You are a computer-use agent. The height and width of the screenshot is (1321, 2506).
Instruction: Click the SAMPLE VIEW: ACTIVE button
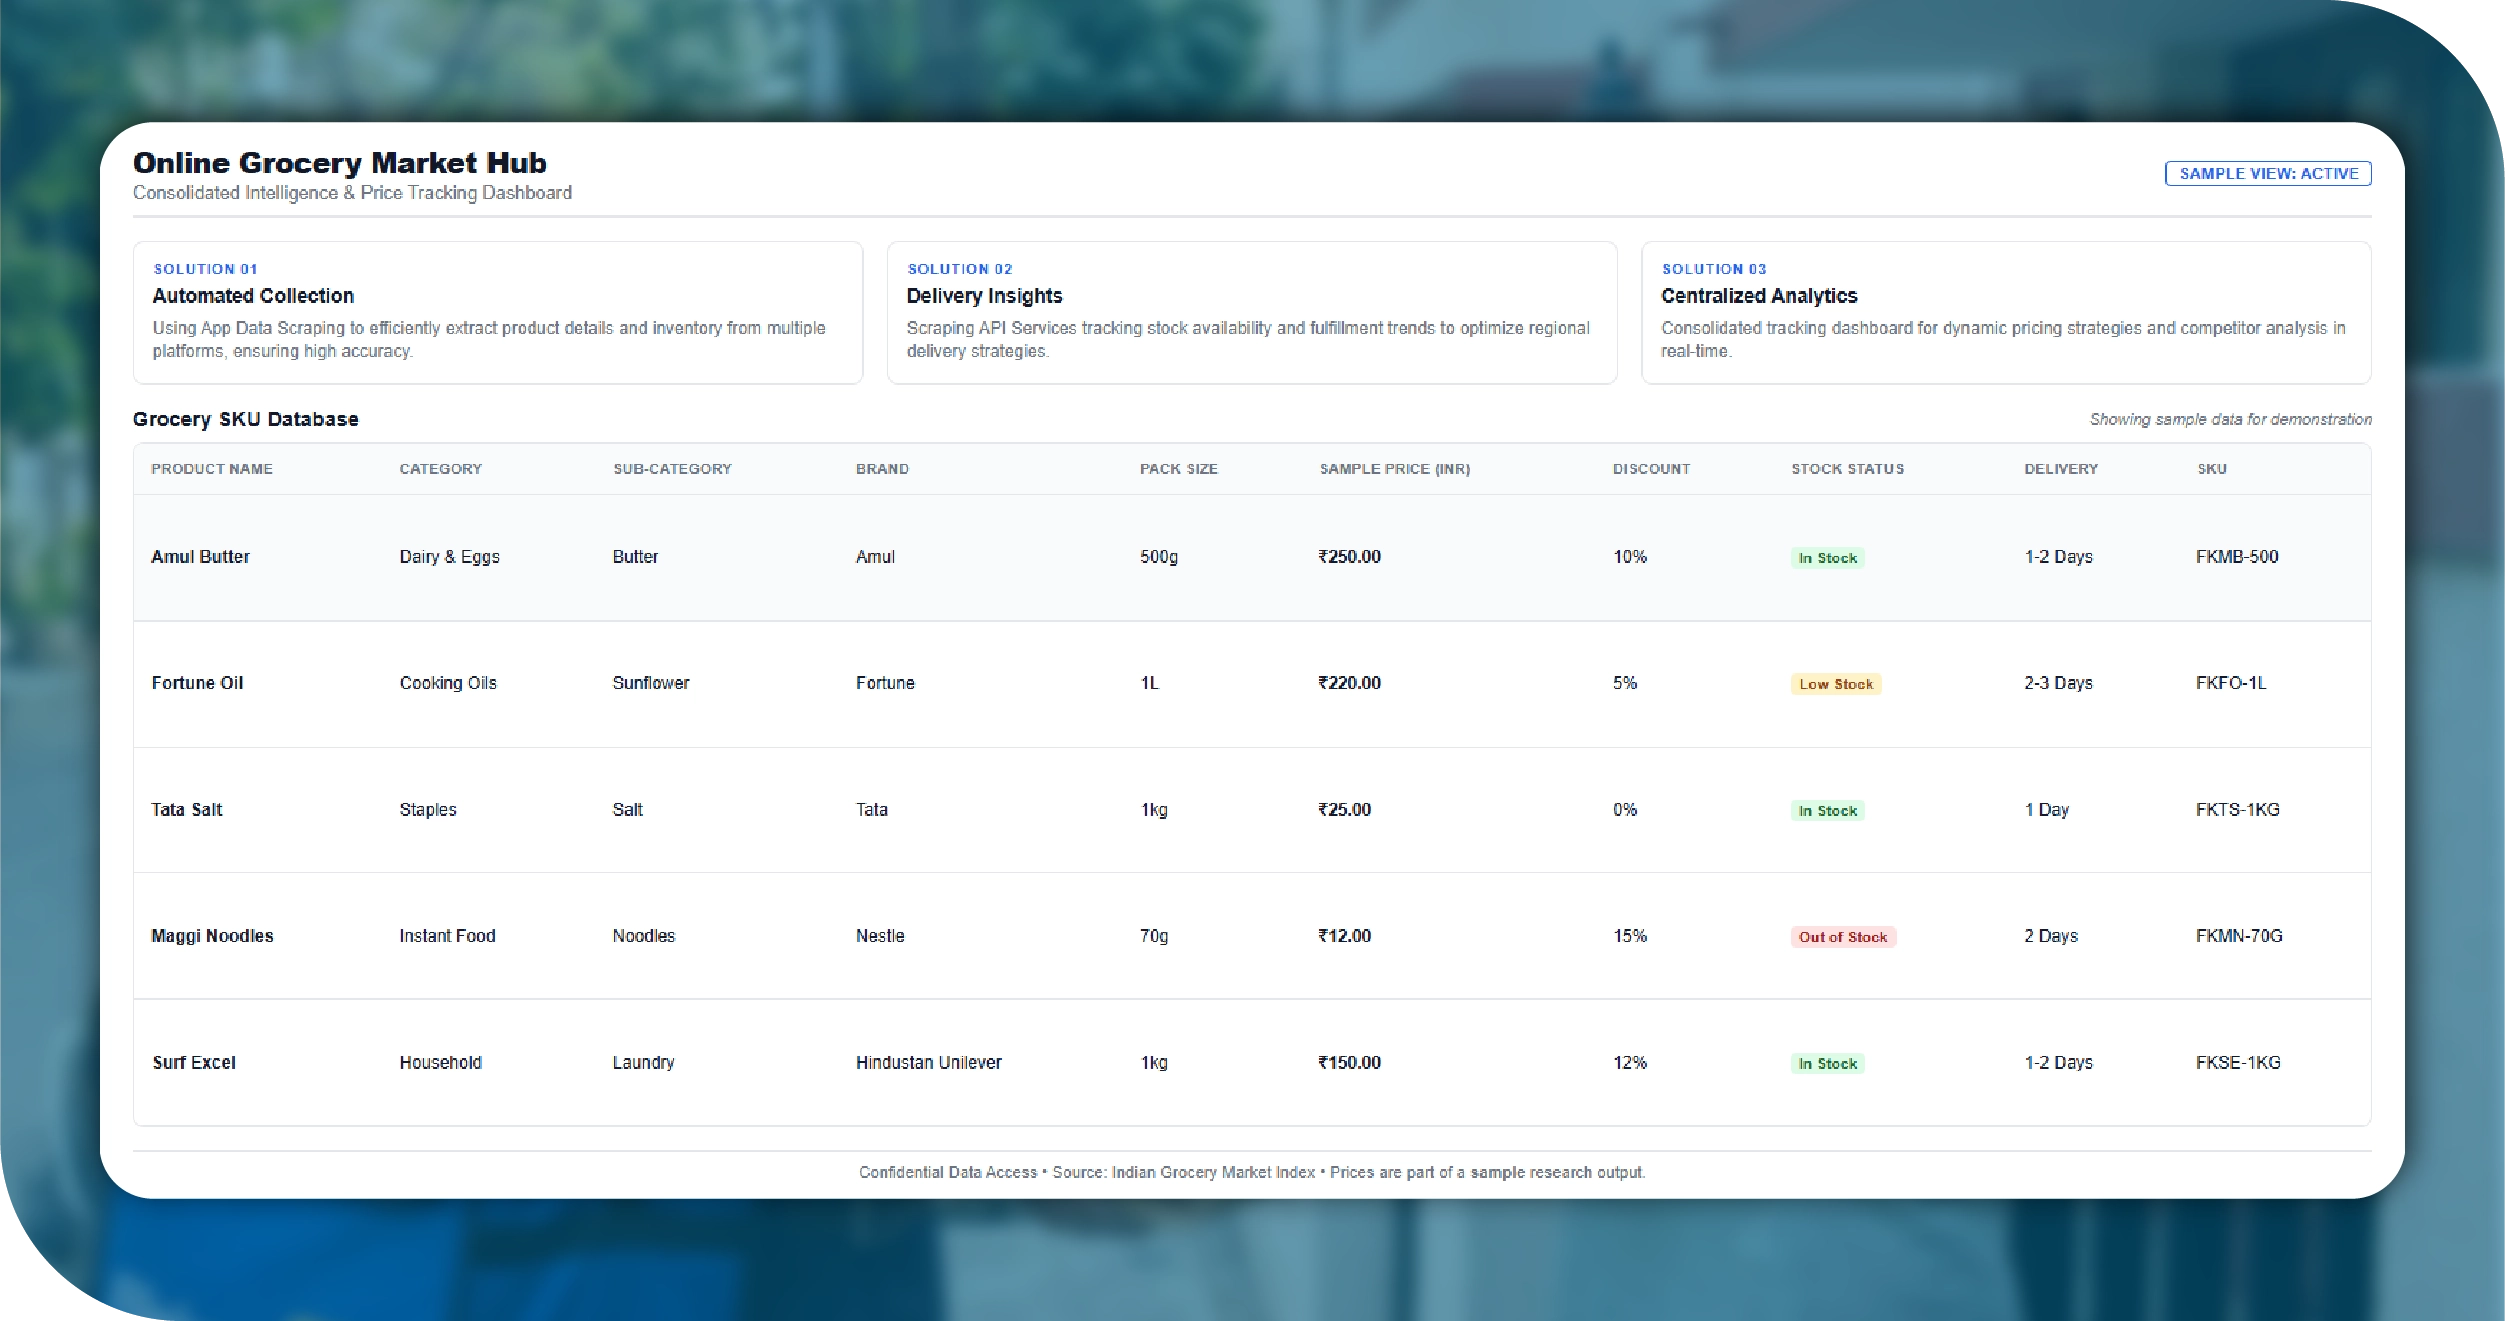(2266, 172)
